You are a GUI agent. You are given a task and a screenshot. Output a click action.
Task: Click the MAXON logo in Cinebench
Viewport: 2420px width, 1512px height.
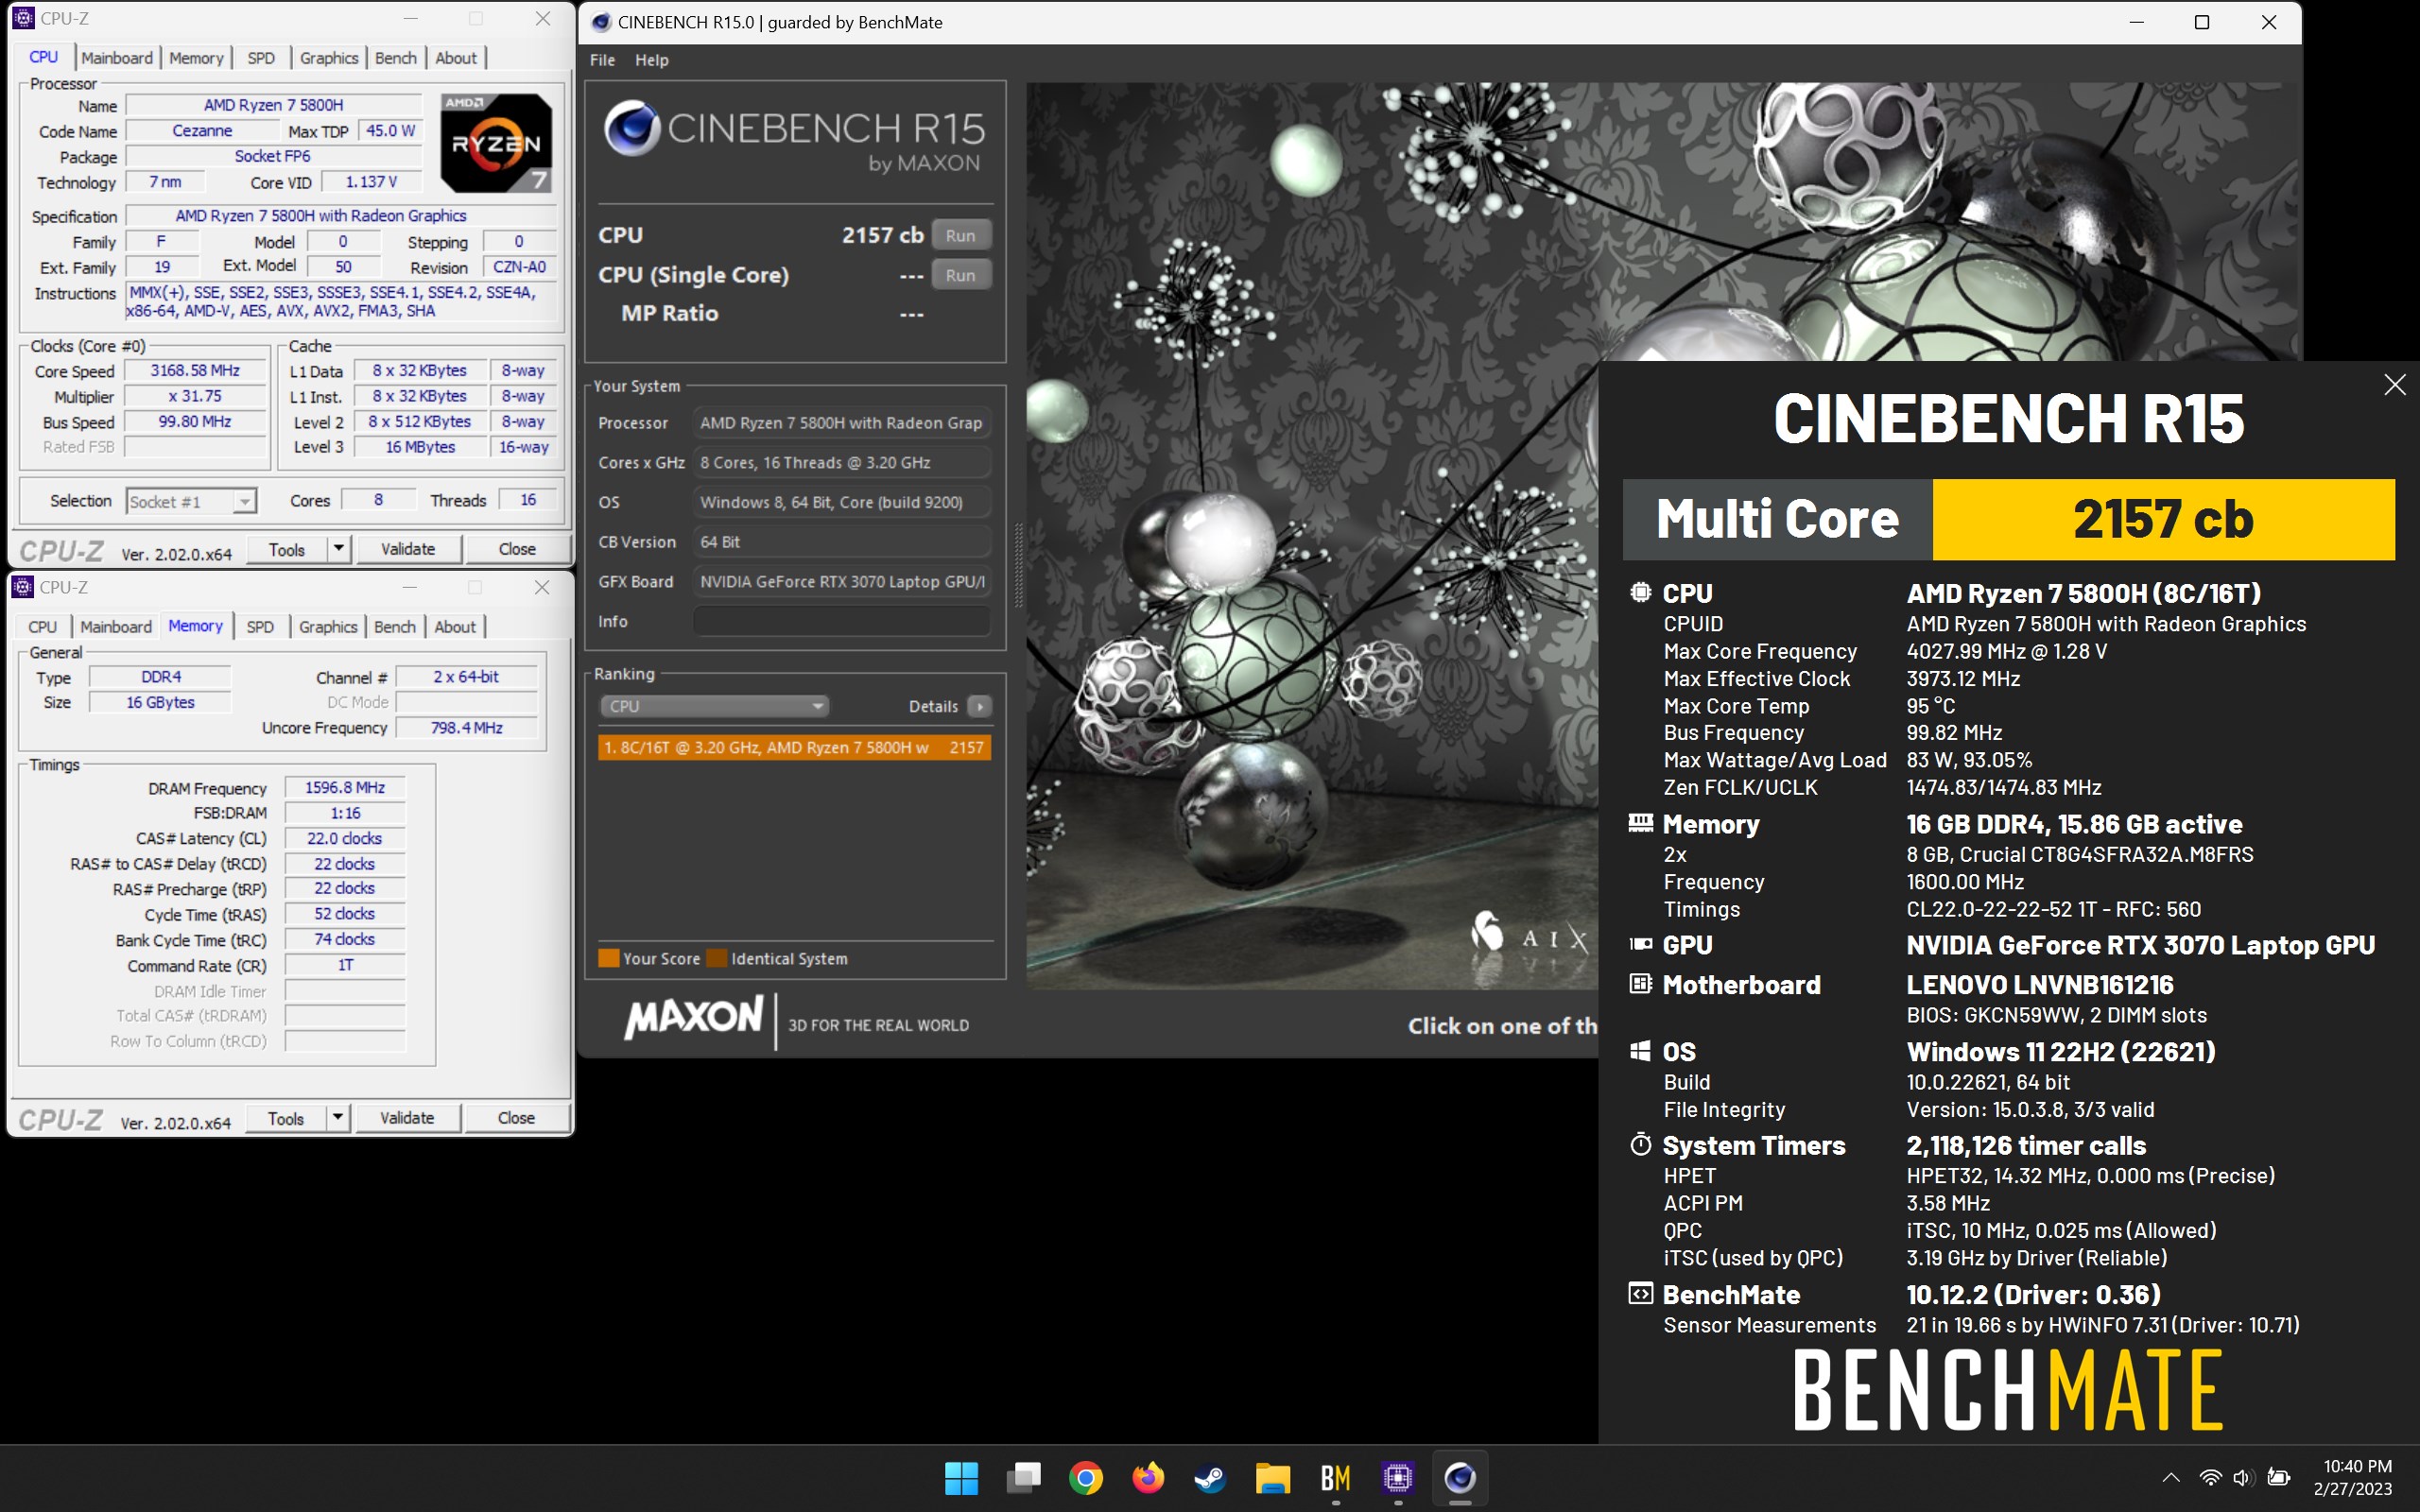click(x=693, y=1018)
